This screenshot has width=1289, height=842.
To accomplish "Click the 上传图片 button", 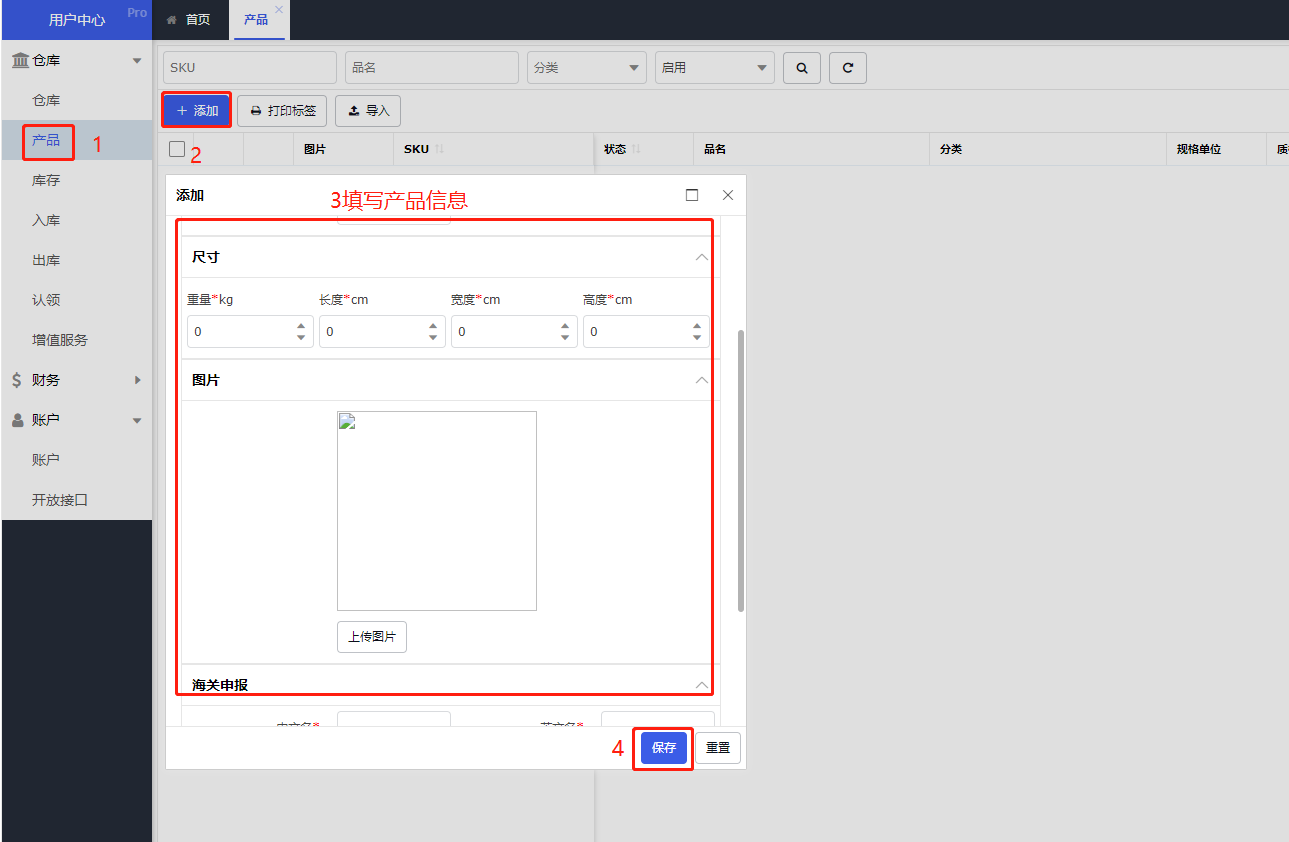I will [372, 637].
